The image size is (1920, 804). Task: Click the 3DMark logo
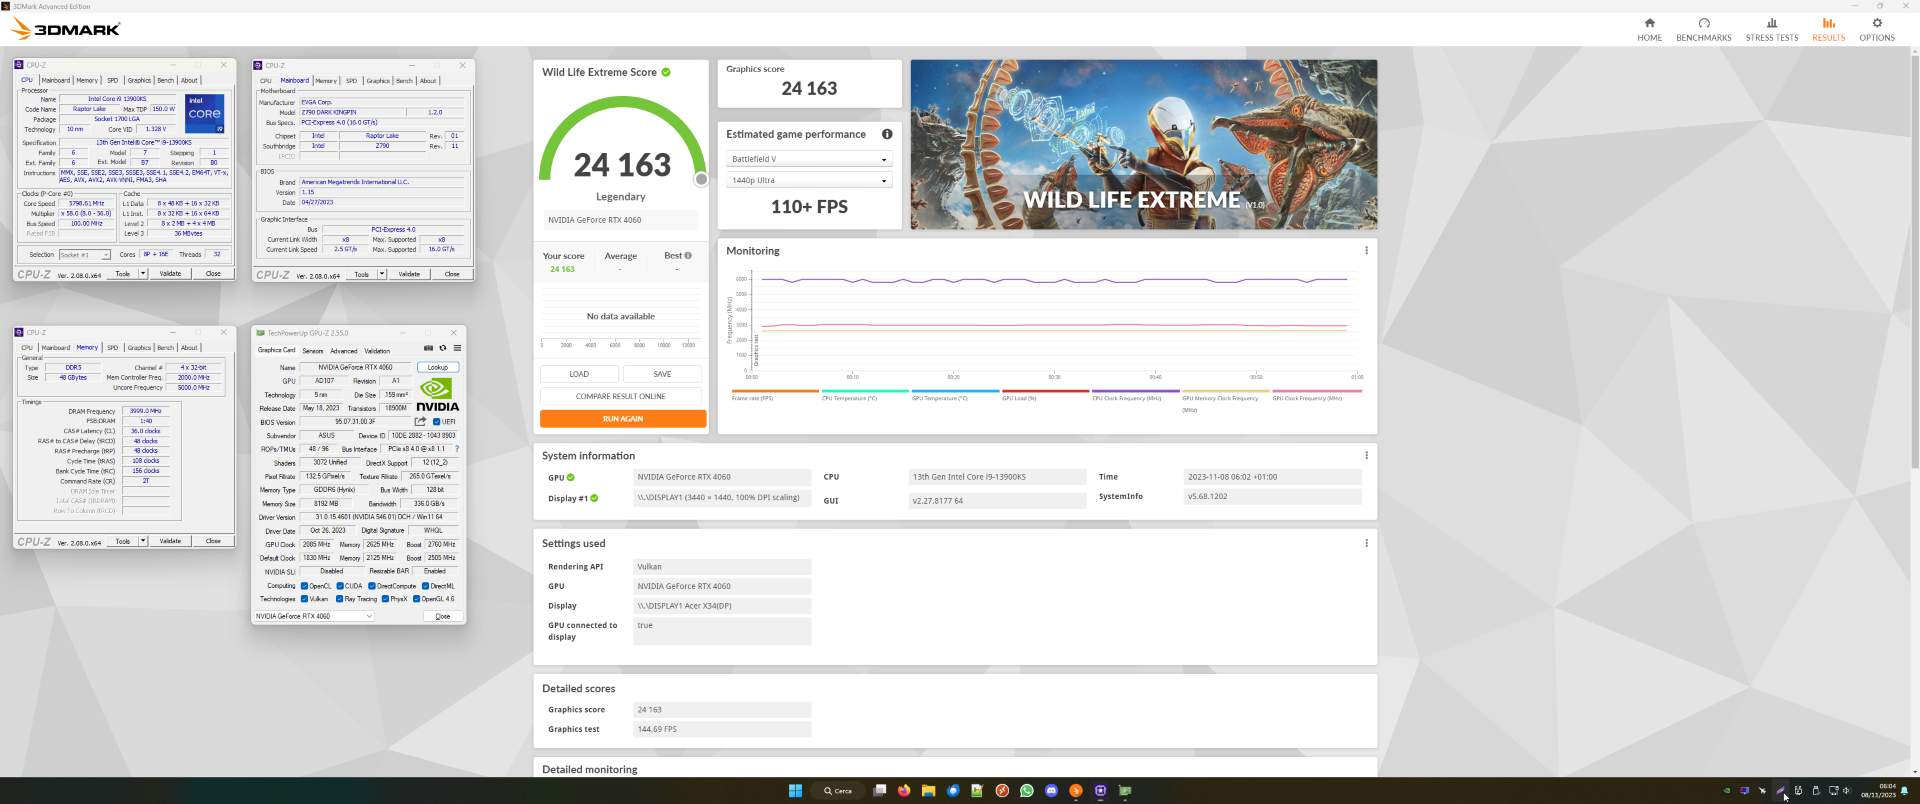(x=65, y=29)
